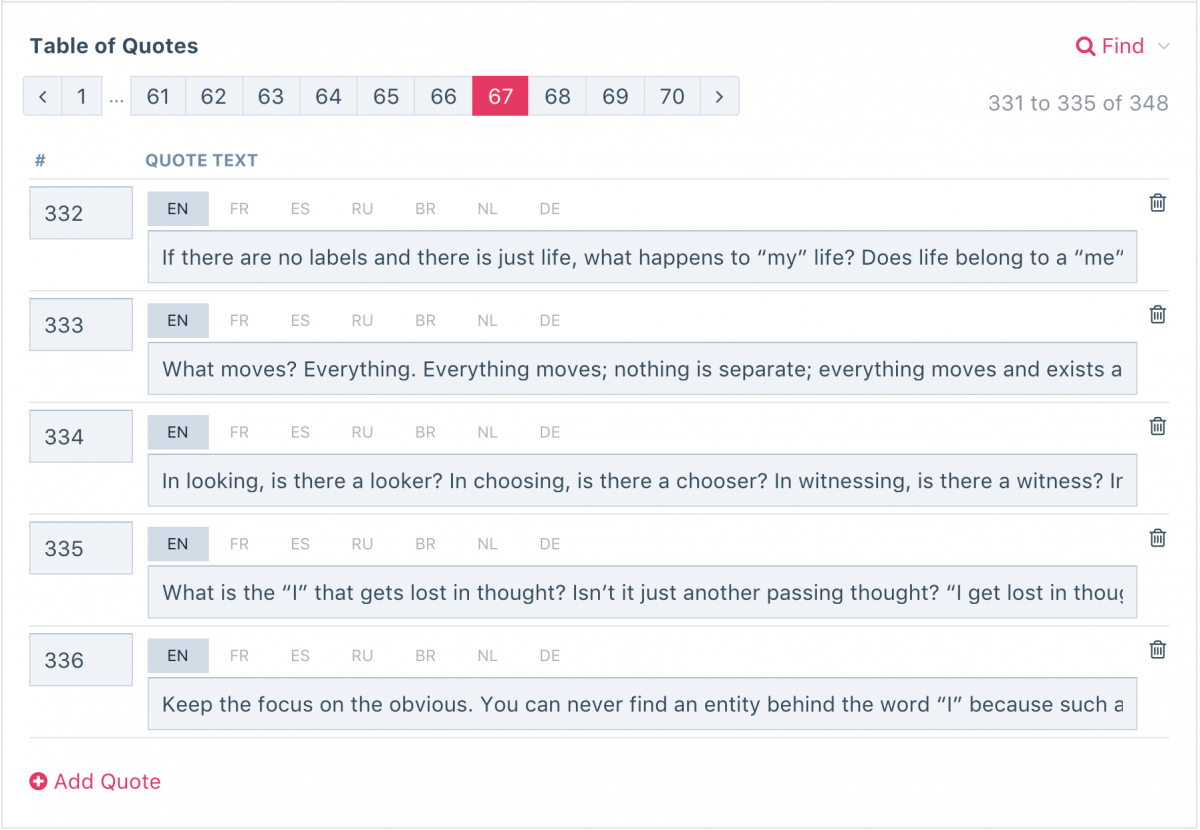
Task: Switch quote 332 to DE
Action: pyautogui.click(x=549, y=209)
